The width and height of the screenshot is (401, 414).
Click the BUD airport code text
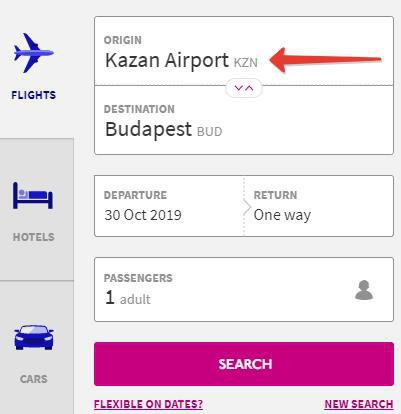coord(209,132)
